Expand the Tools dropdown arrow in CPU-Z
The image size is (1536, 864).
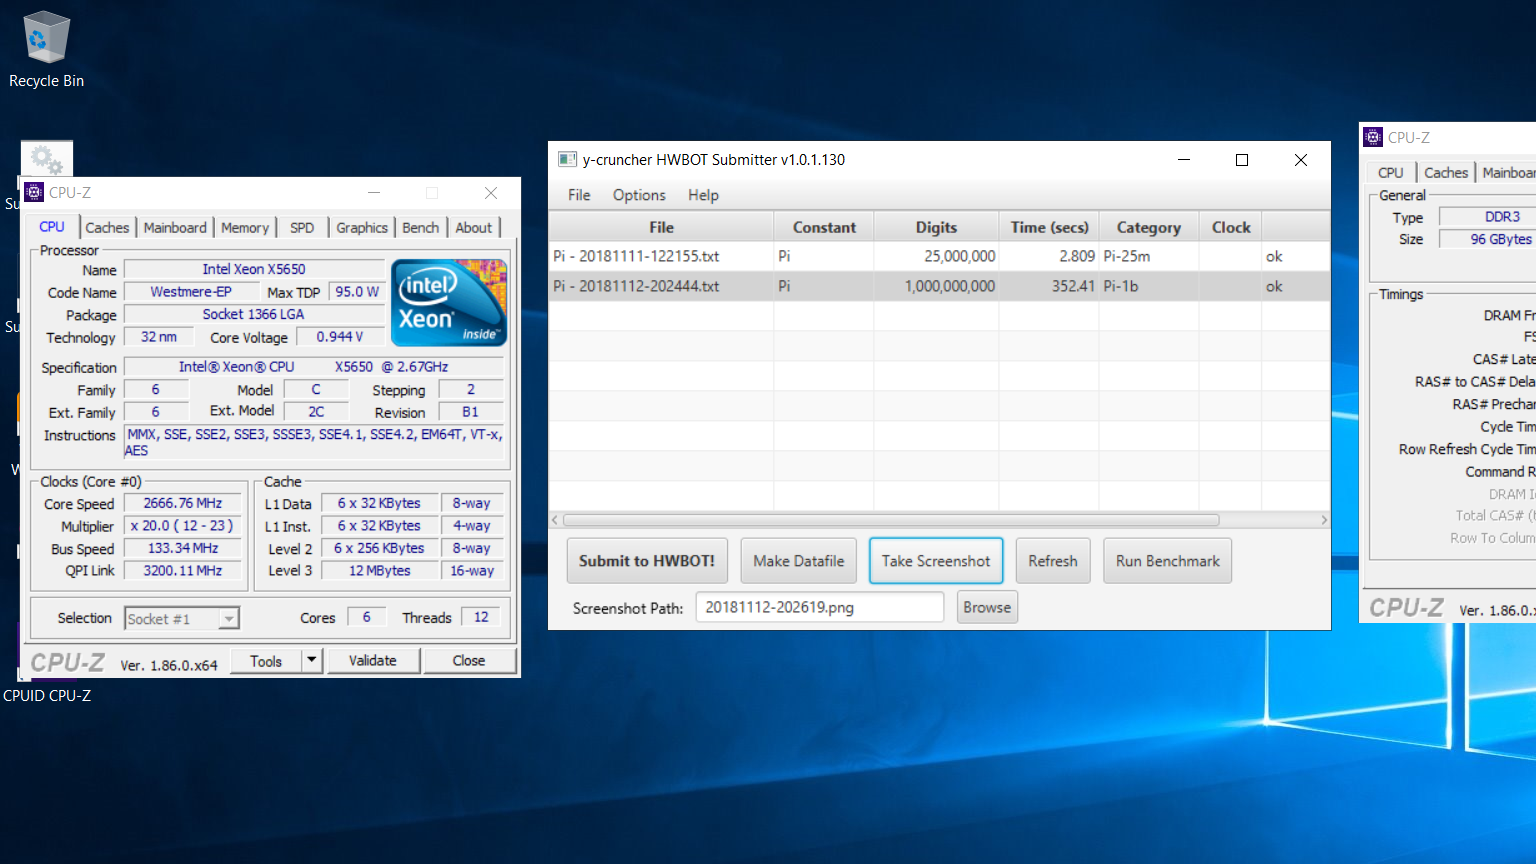coord(312,661)
